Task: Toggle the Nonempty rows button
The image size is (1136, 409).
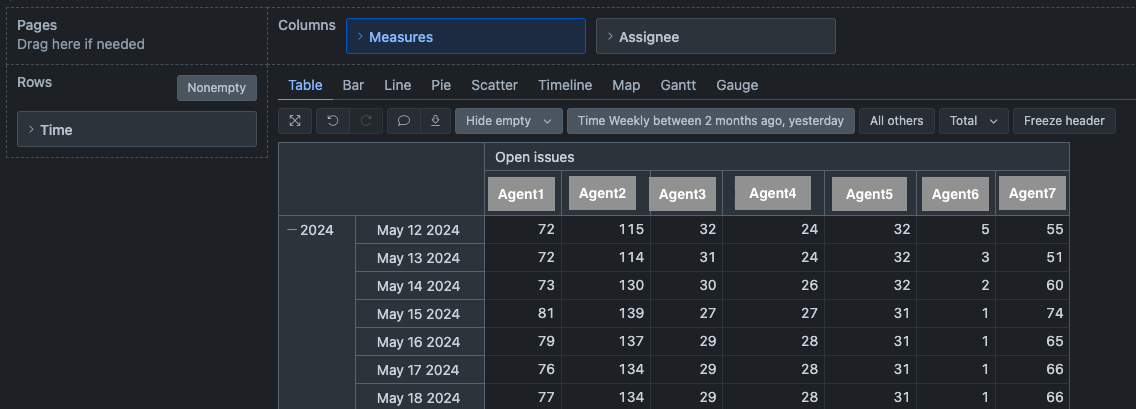Action: click(x=217, y=88)
